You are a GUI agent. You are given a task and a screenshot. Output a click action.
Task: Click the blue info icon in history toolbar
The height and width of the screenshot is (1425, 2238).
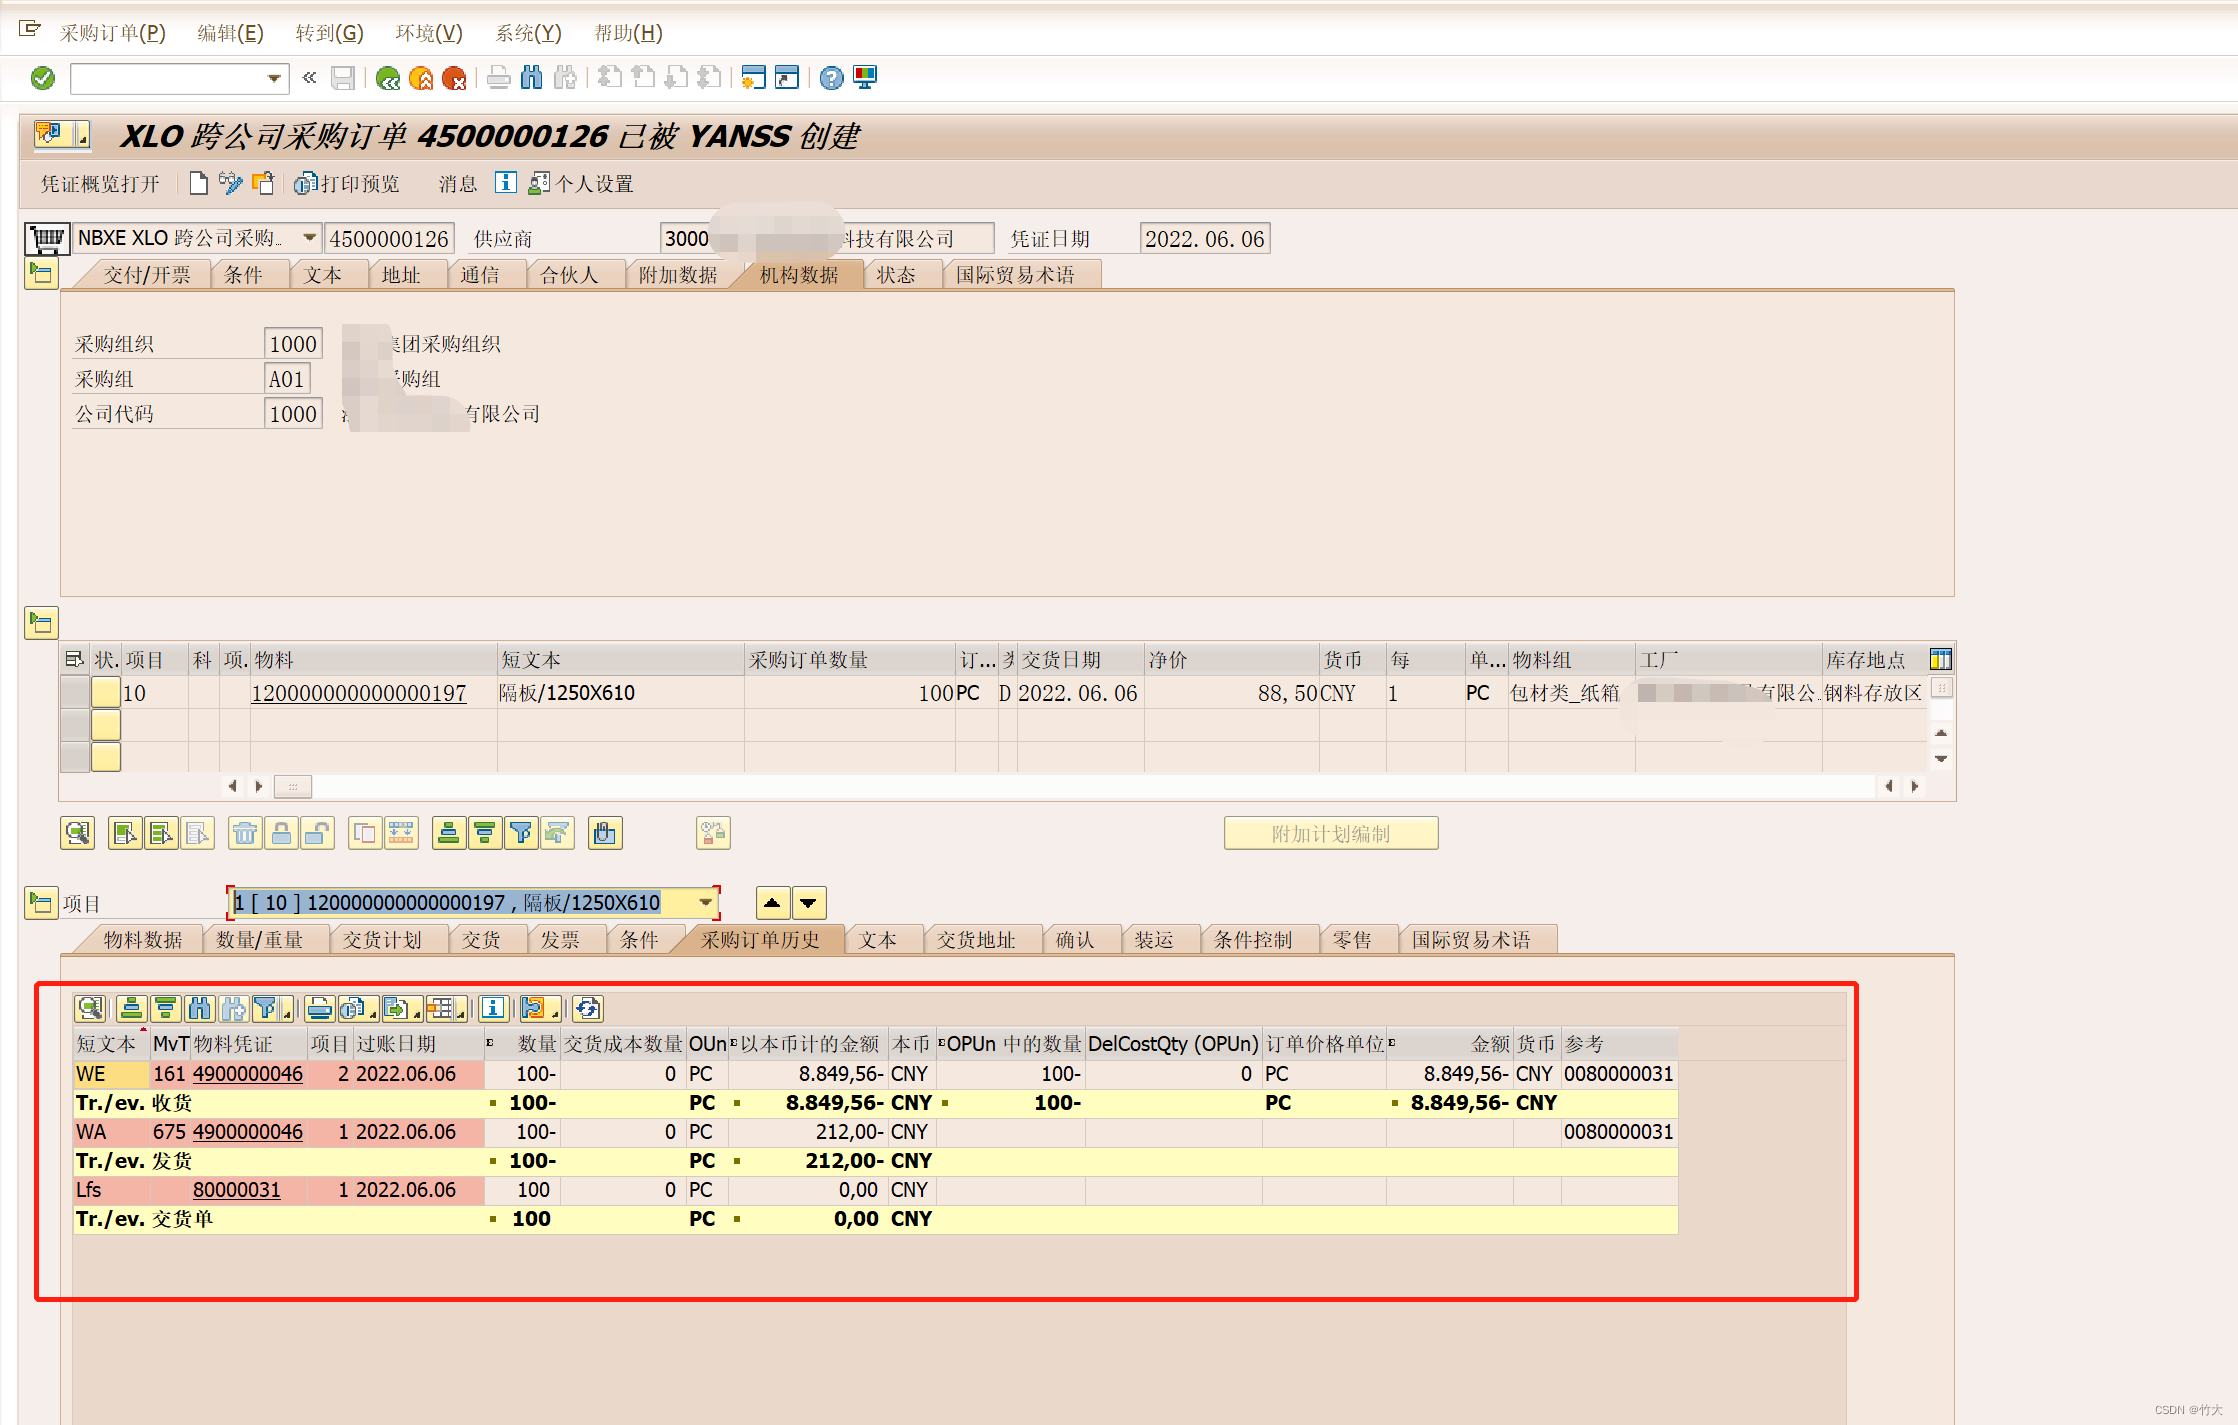492,1009
